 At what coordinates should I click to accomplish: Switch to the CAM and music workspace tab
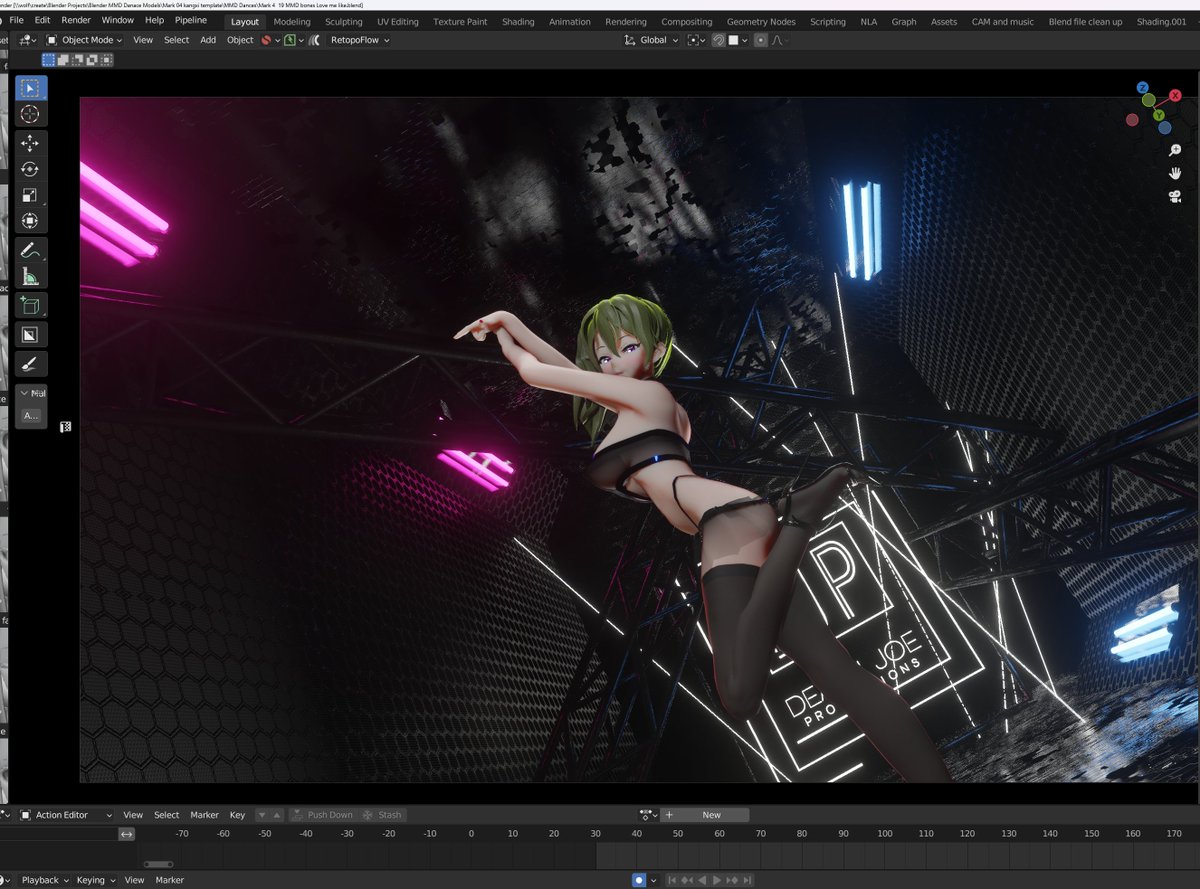coord(1002,21)
